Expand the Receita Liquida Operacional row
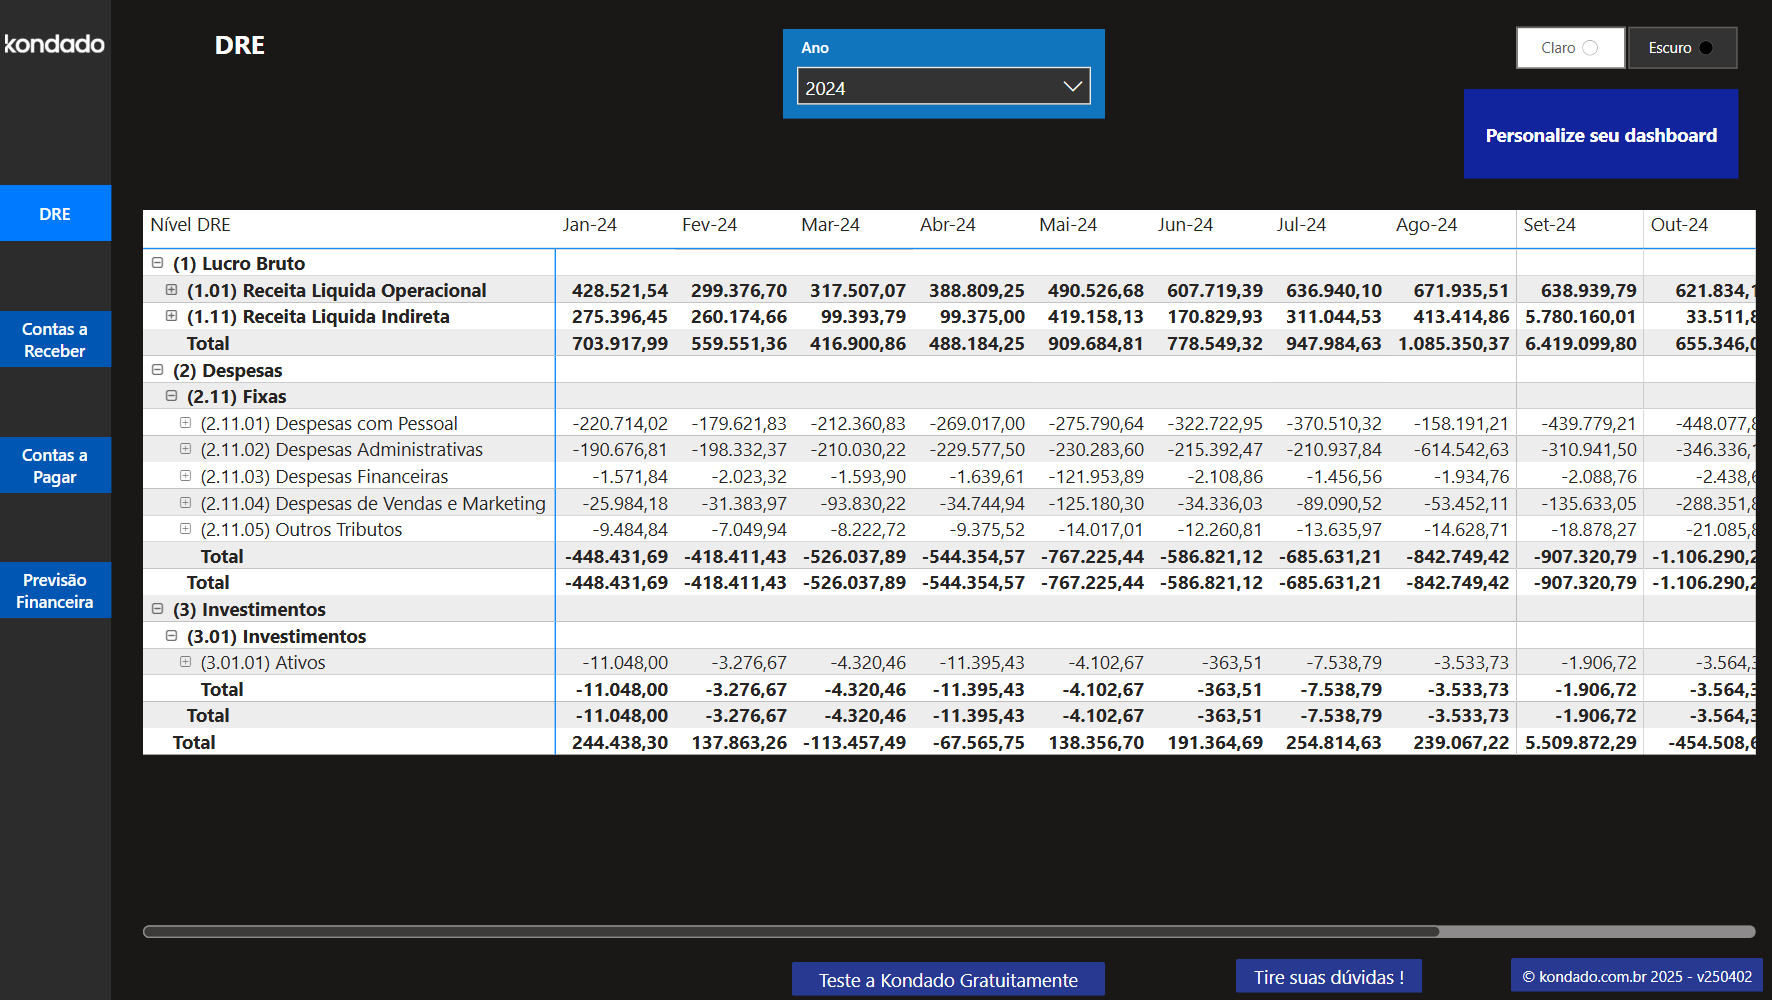This screenshot has width=1772, height=1000. coord(171,290)
